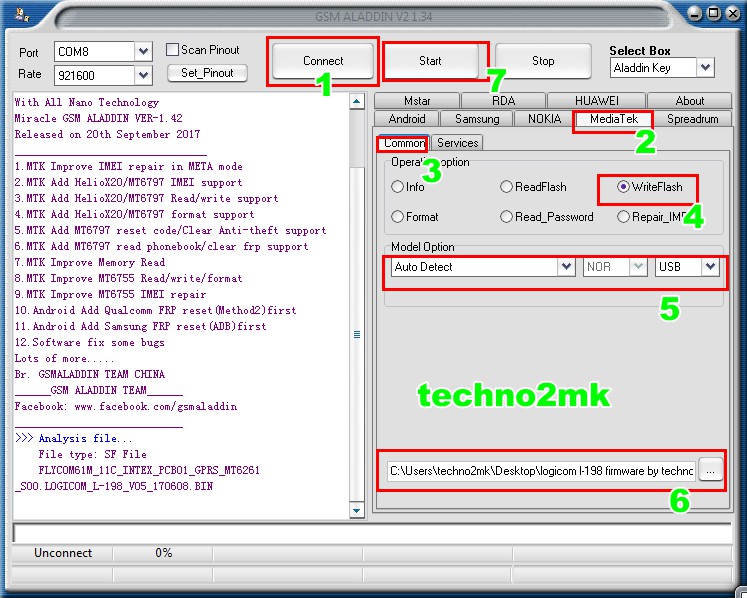Switch to the MediaTek tab

614,119
